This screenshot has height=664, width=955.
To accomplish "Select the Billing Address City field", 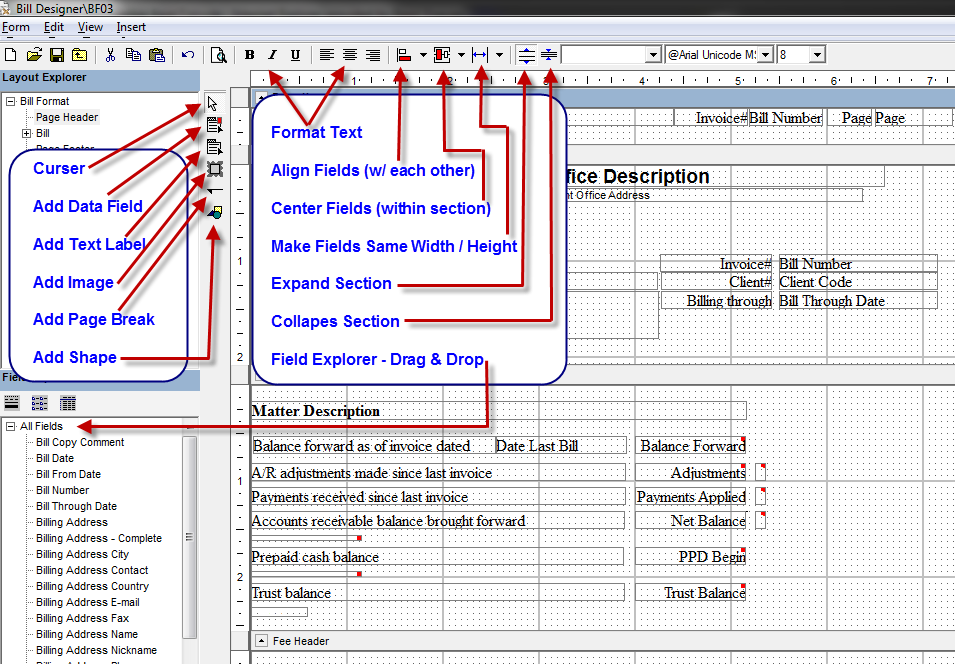I will click(82, 554).
